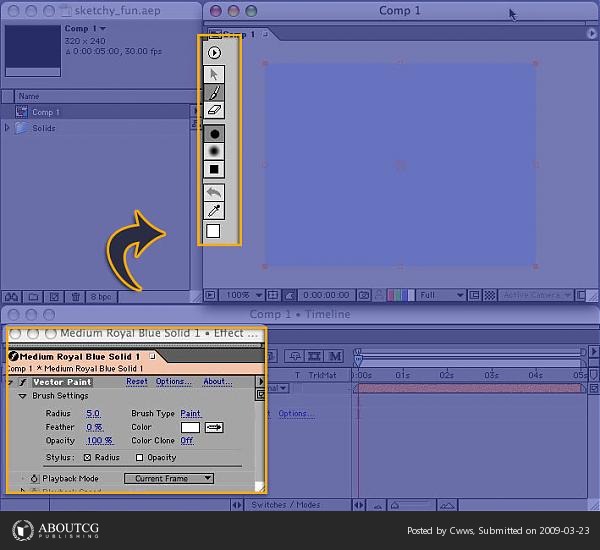Screen dimensions: 600x550
Task: Click Reset link for Vector Paint
Action: click(x=137, y=382)
